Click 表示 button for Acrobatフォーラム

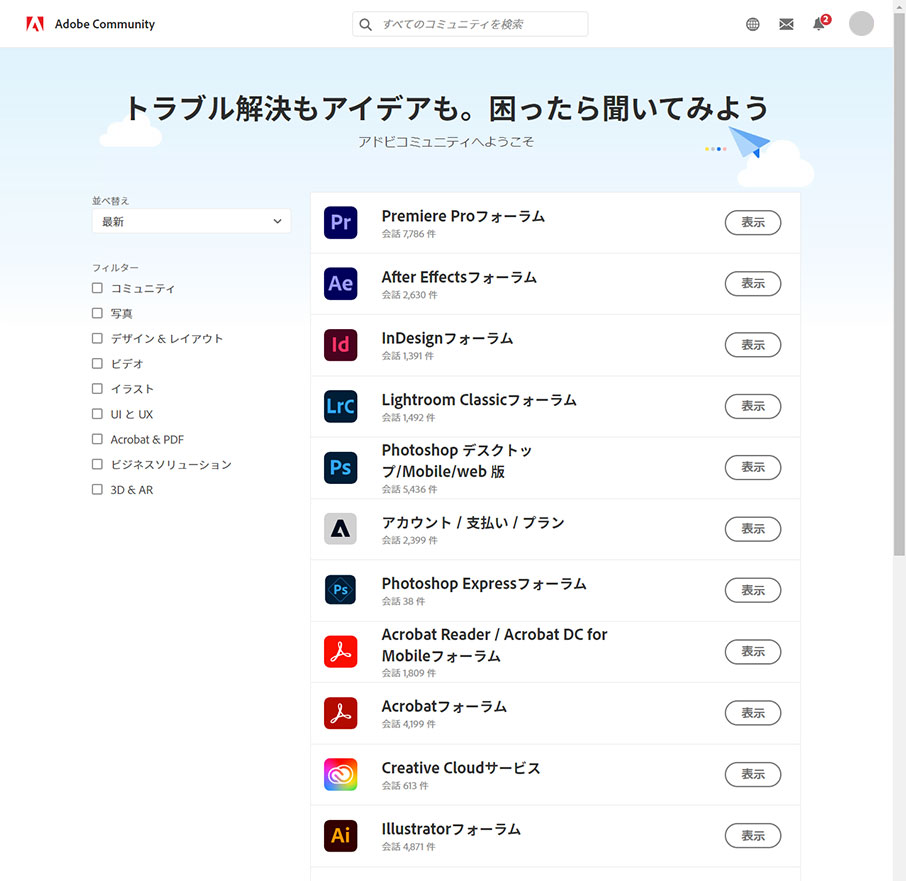pos(753,713)
